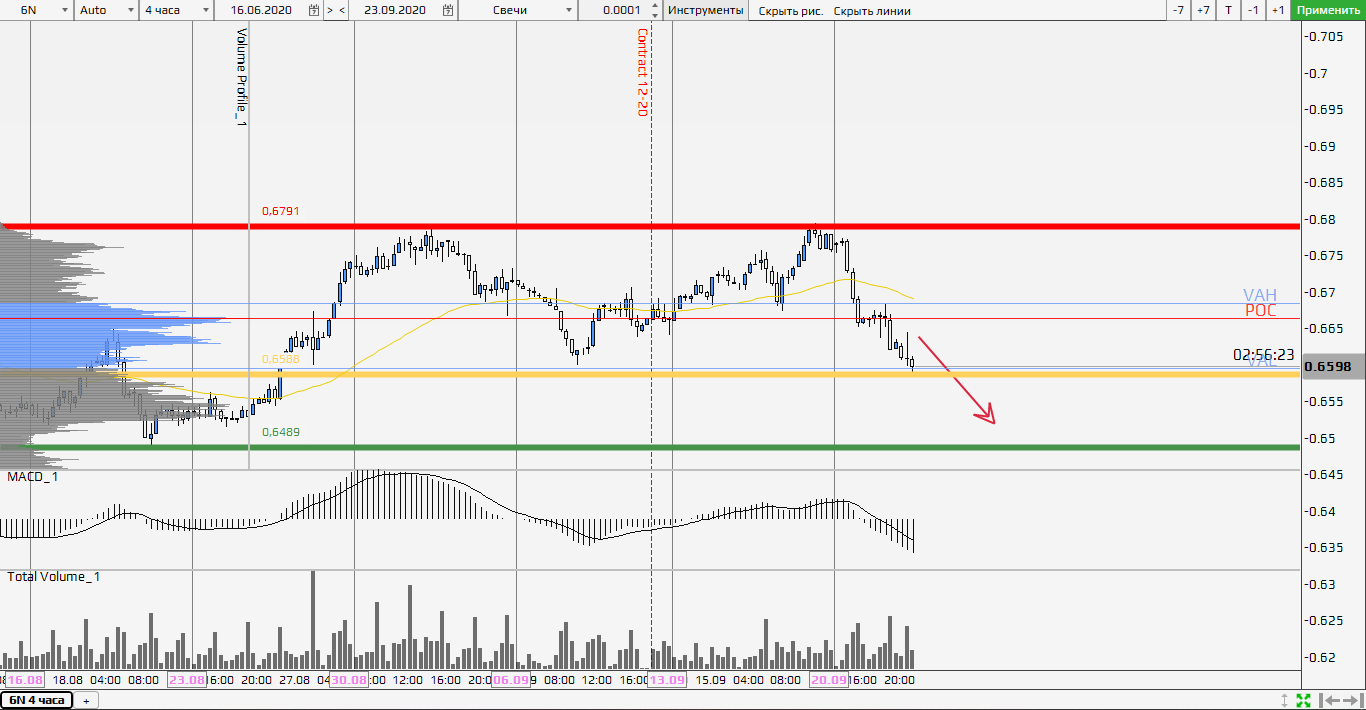Click the '>' date range shift button
This screenshot has width=1366, height=710.
(x=330, y=10)
